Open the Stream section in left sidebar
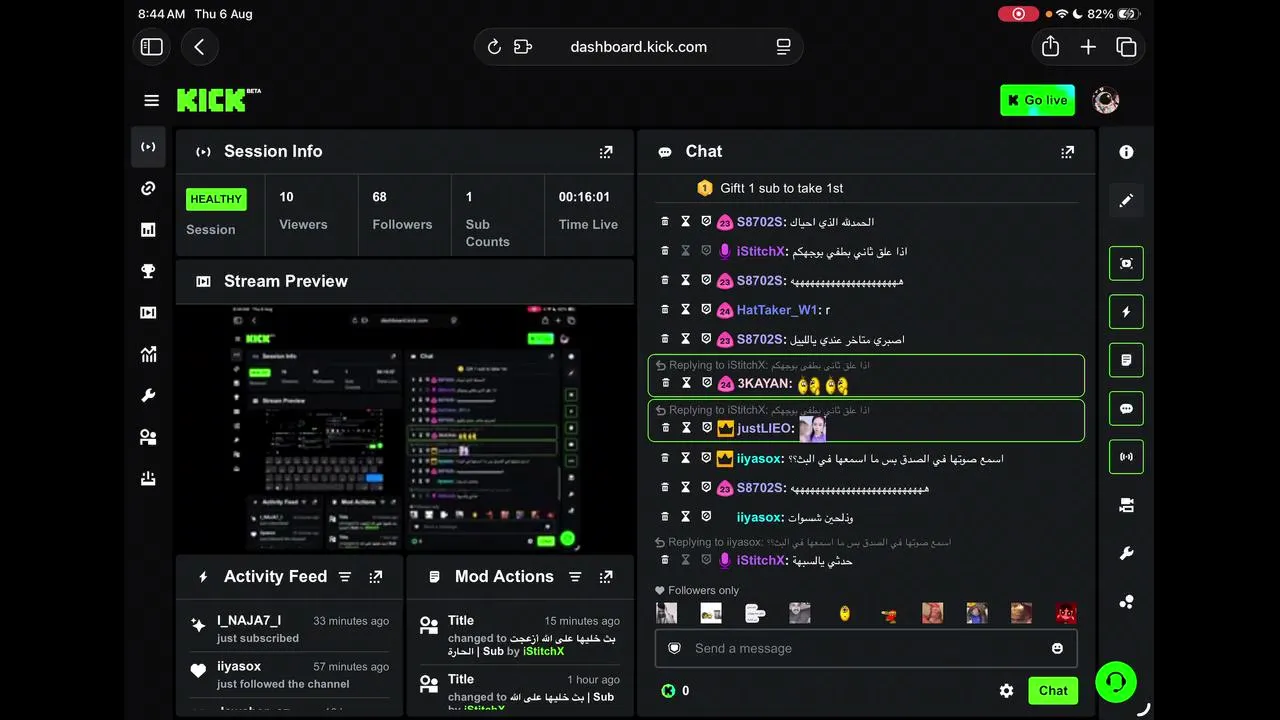1280x720 pixels. [x=148, y=147]
